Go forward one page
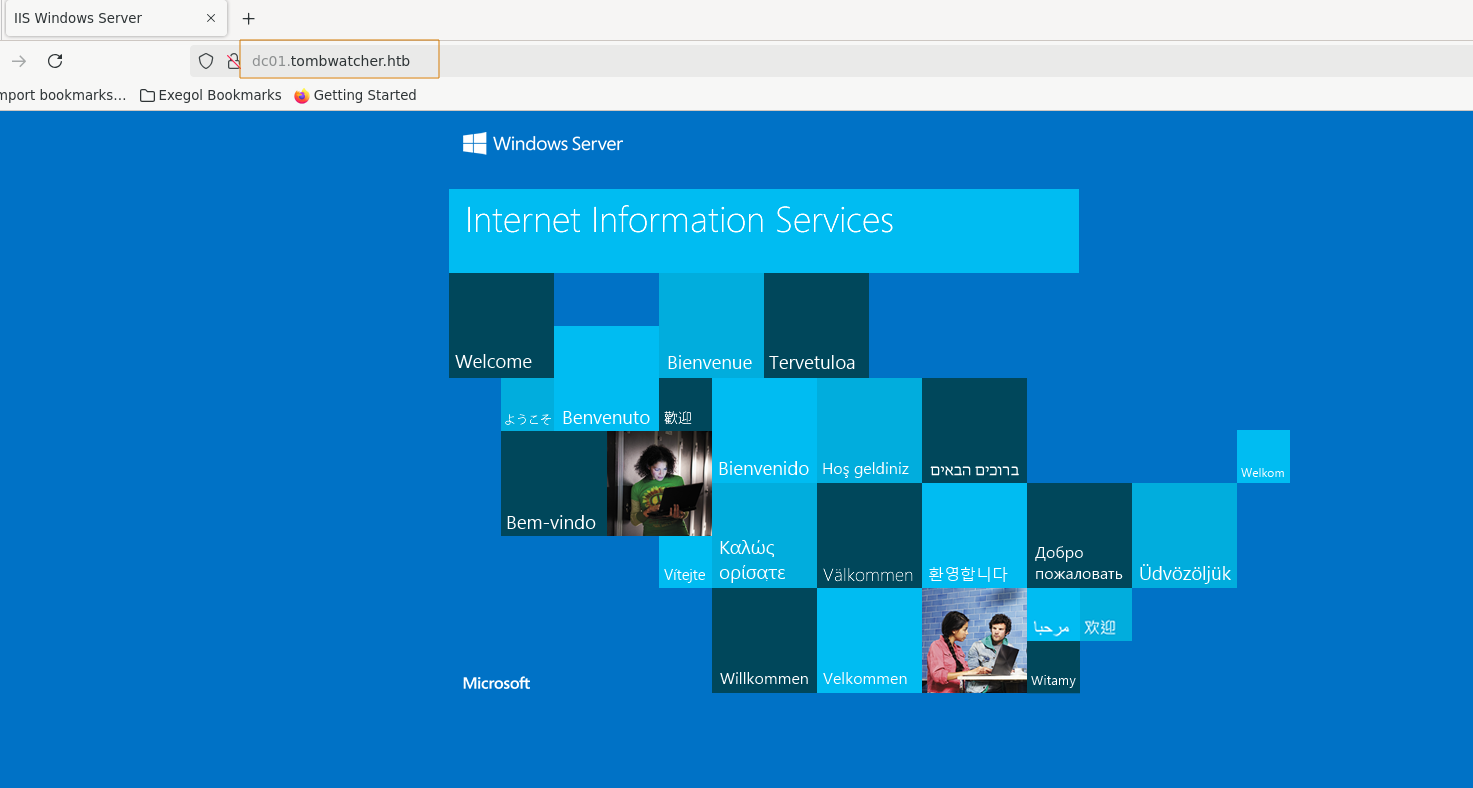The image size is (1473, 788). [x=19, y=61]
